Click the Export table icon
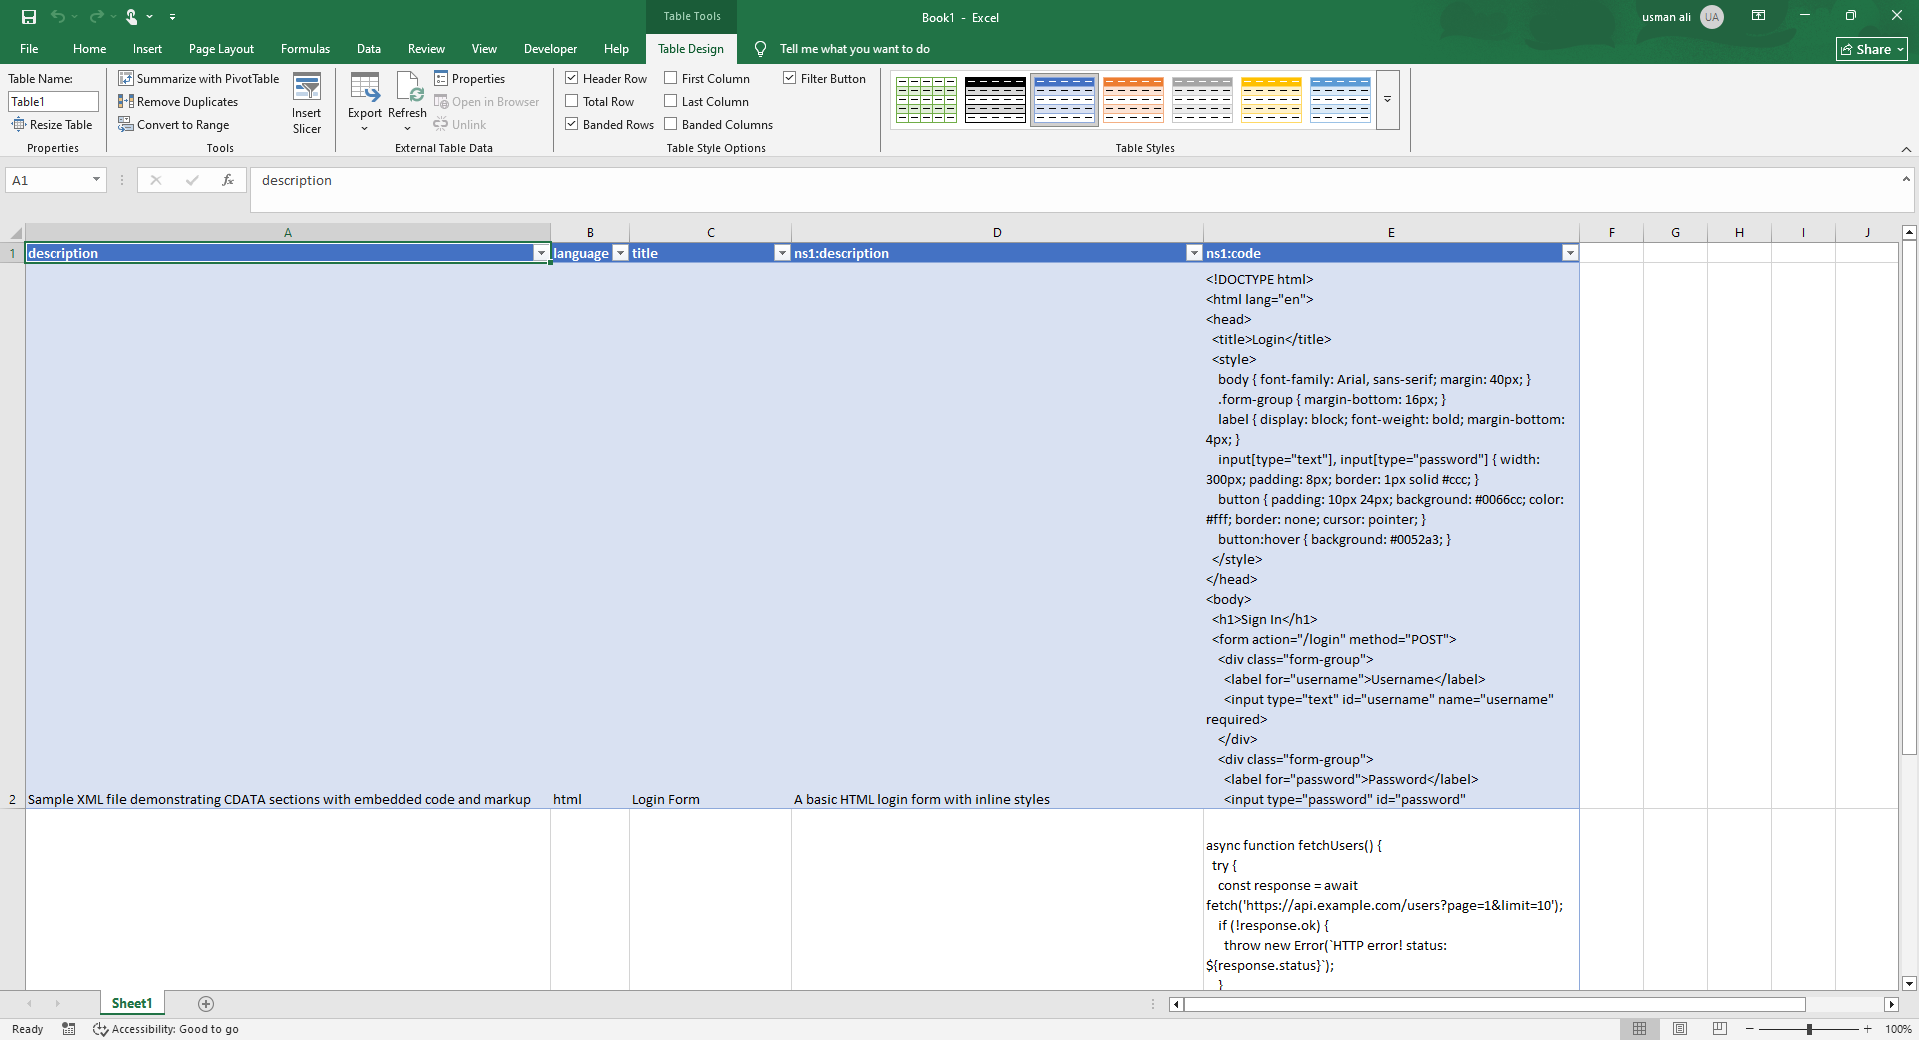This screenshot has width=1919, height=1040. (x=365, y=103)
